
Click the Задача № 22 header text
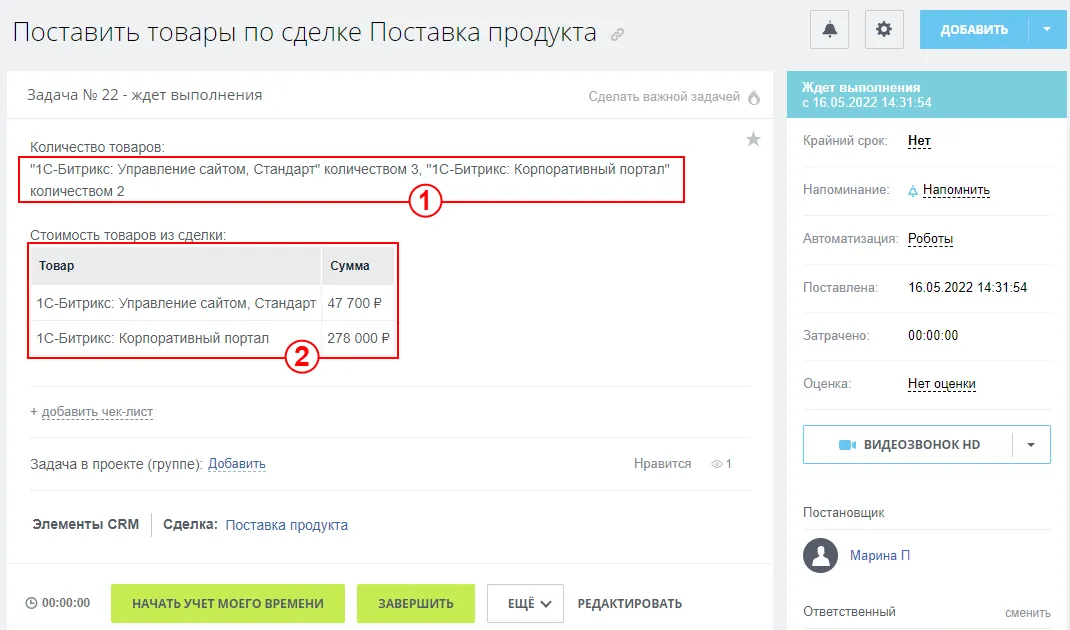pyautogui.click(x=145, y=96)
